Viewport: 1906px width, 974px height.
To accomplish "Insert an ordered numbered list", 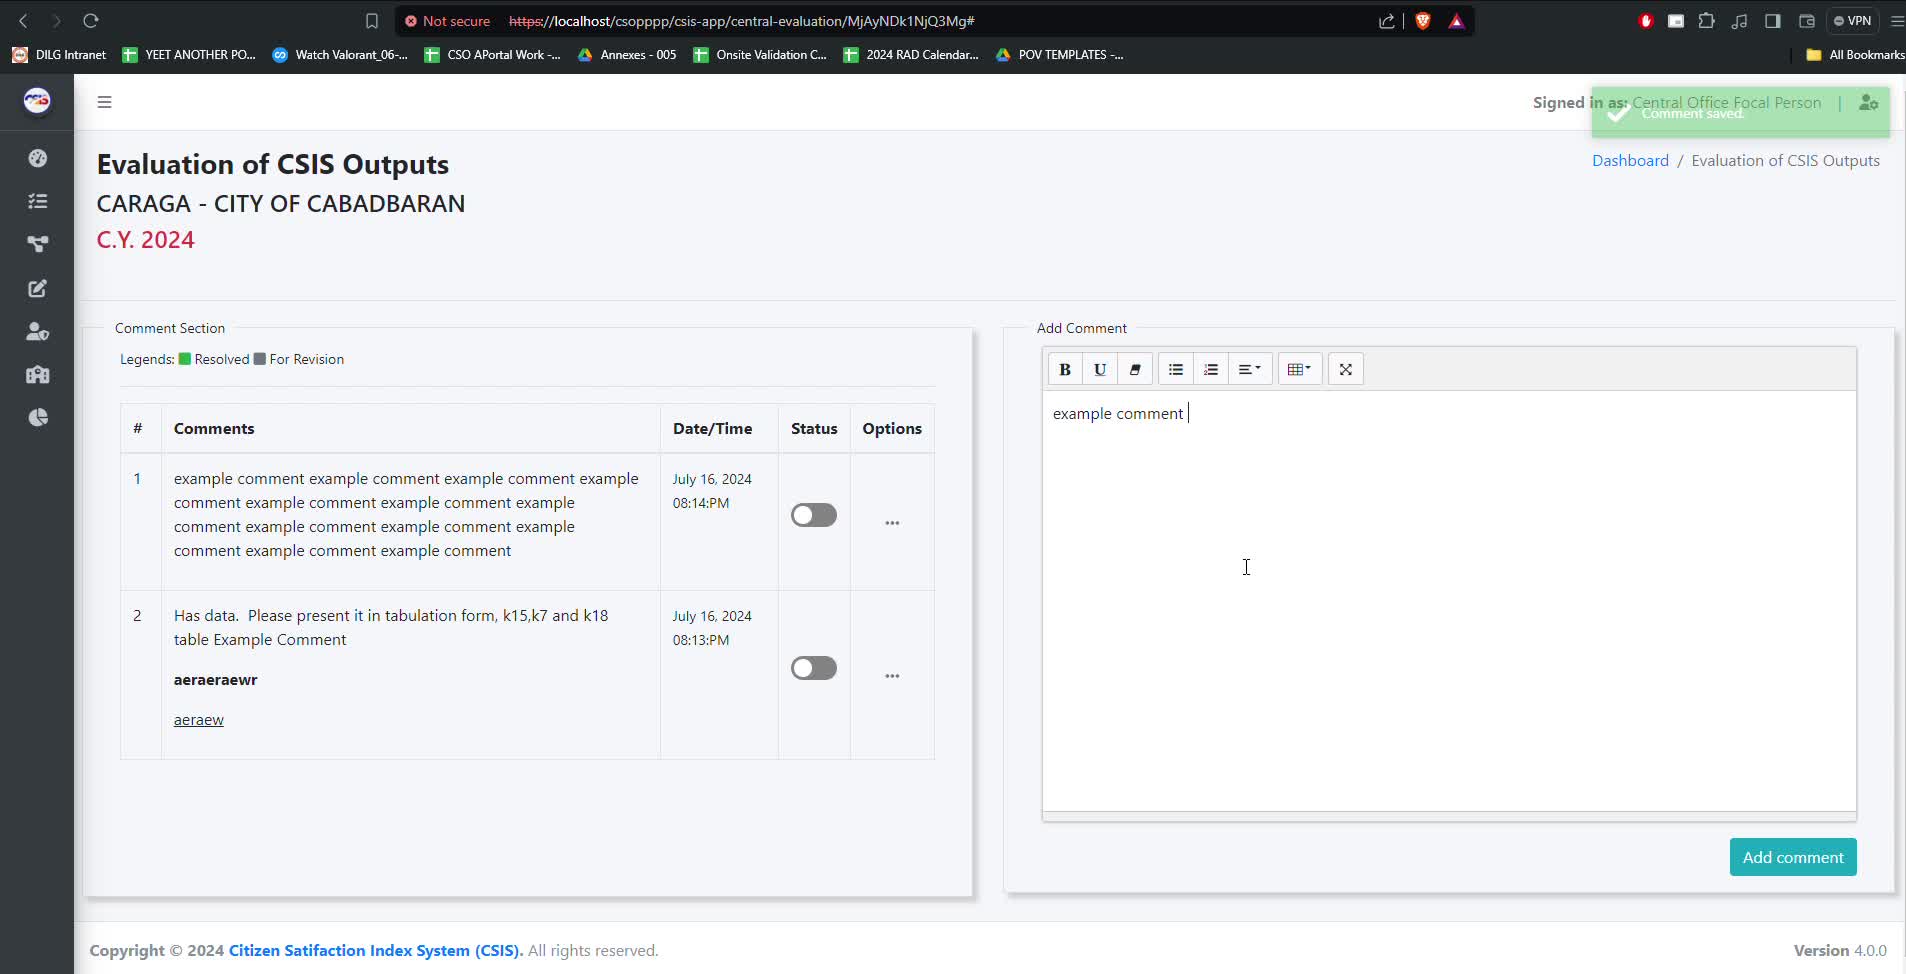I will tap(1211, 369).
